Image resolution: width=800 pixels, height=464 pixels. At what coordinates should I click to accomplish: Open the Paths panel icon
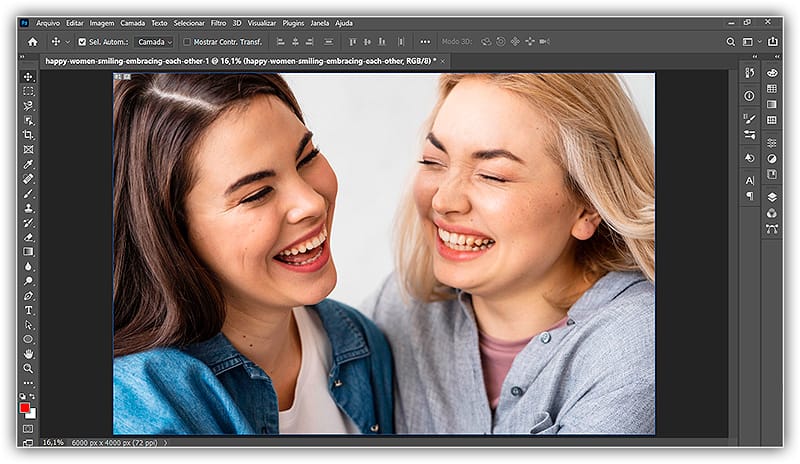772,229
